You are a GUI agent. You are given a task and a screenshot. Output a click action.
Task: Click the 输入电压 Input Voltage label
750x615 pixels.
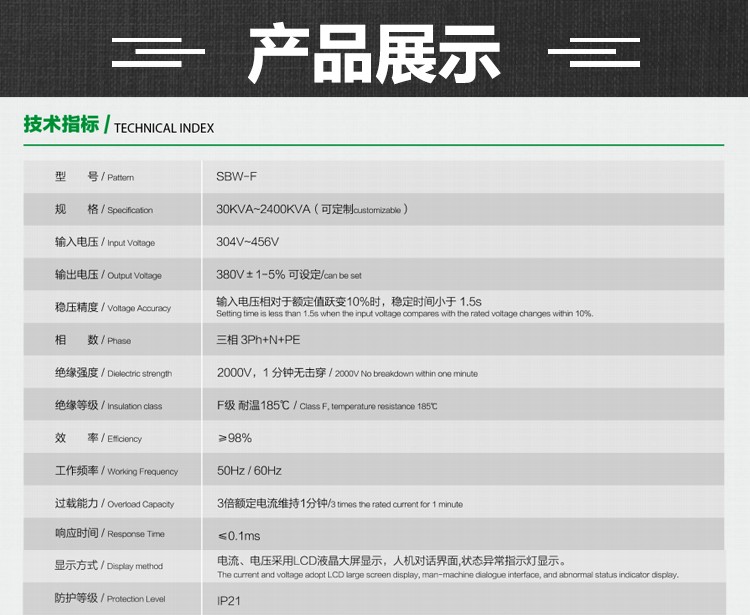(x=105, y=242)
